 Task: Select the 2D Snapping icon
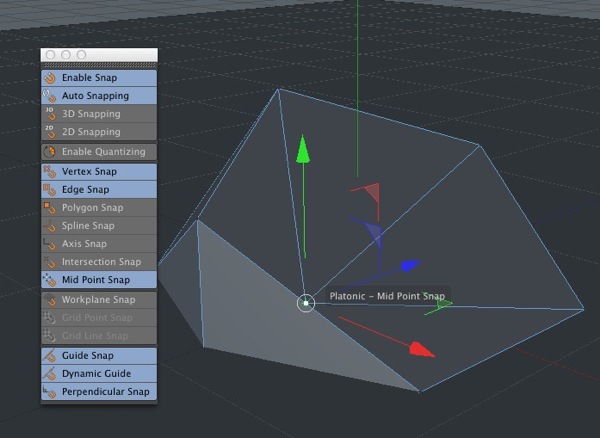pos(50,132)
